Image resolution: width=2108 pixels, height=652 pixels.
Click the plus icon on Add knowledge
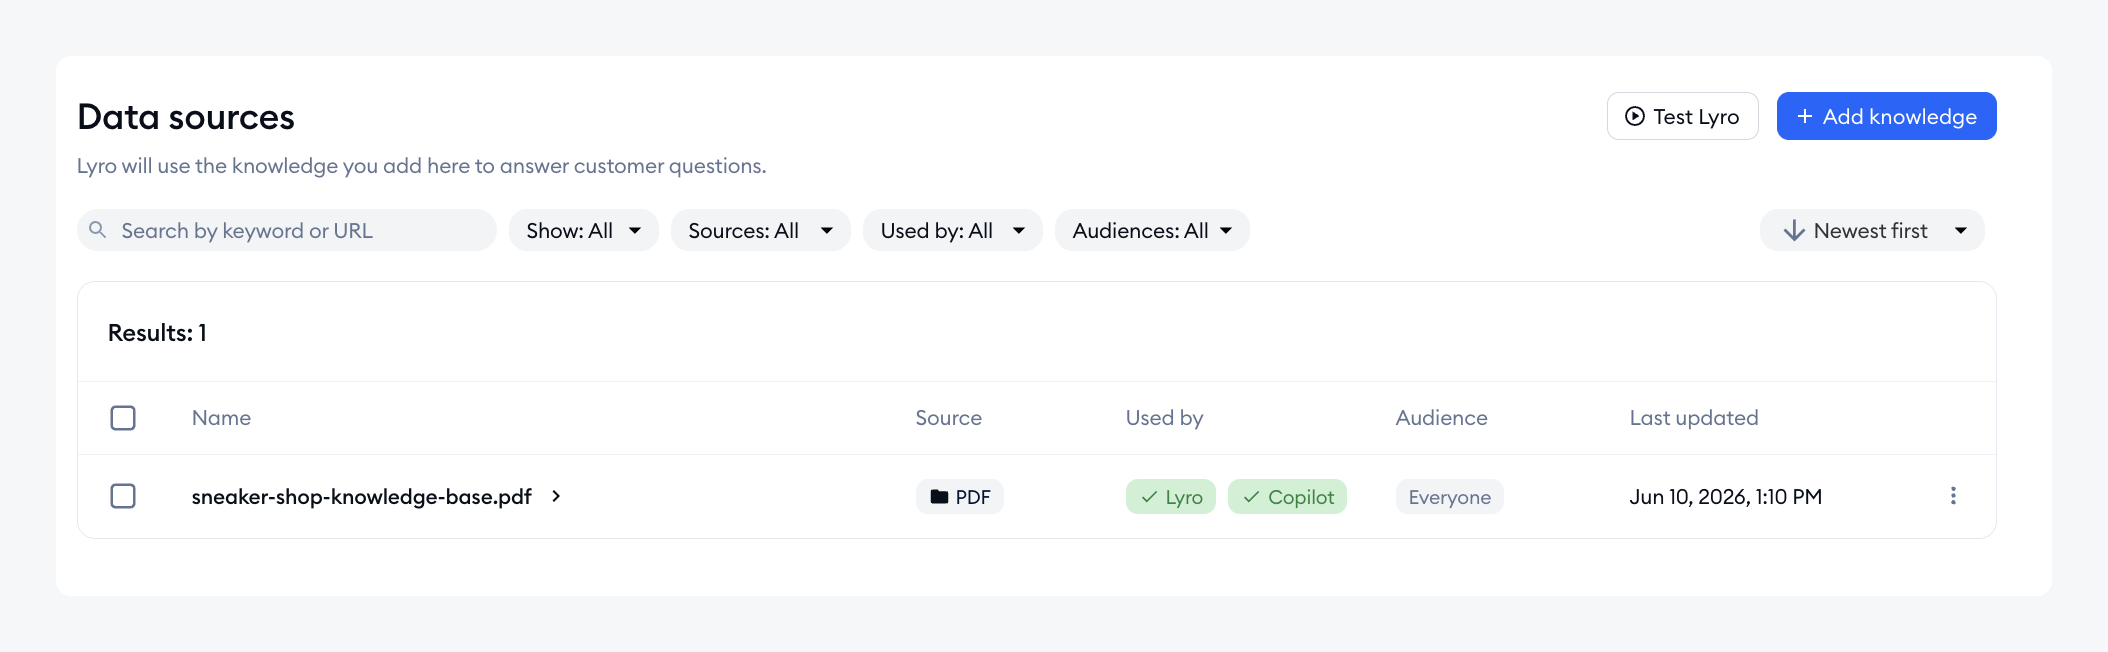pyautogui.click(x=1805, y=116)
